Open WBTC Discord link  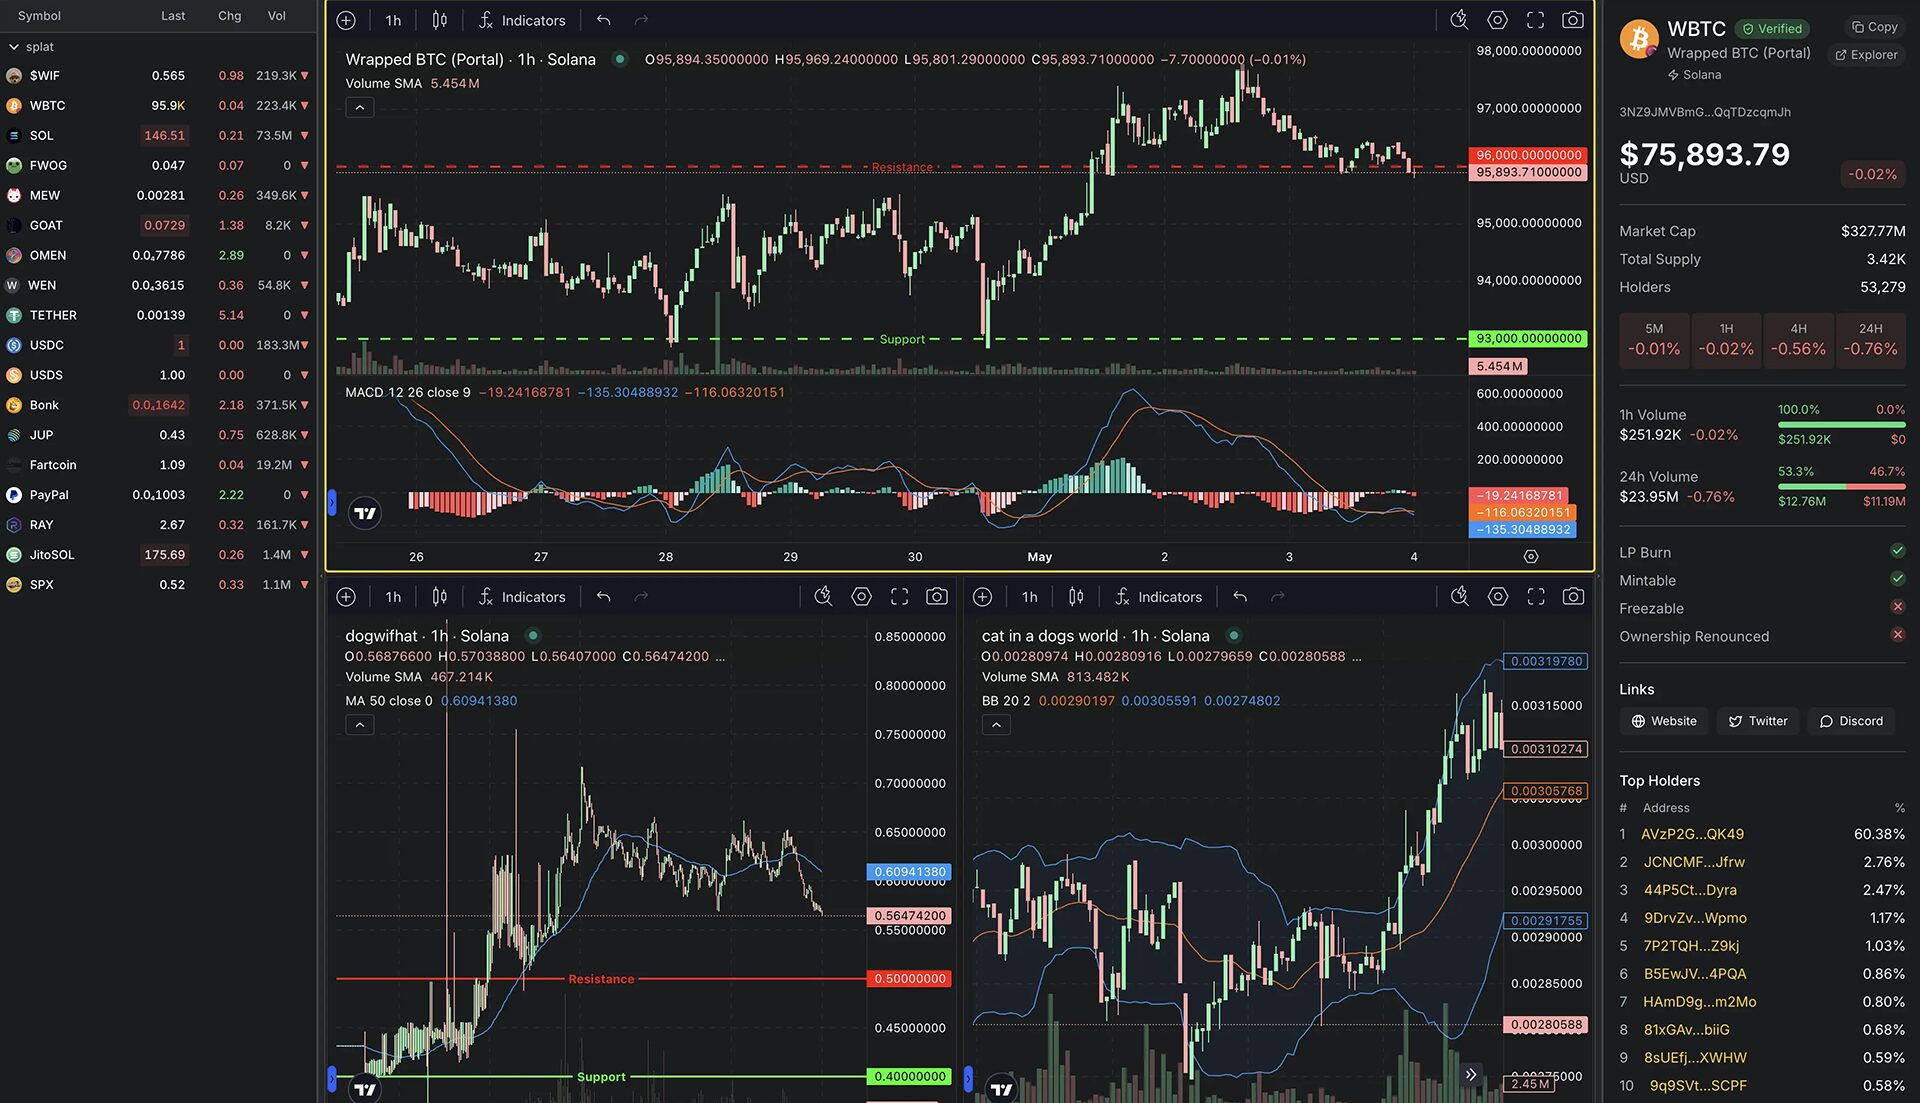tap(1851, 721)
